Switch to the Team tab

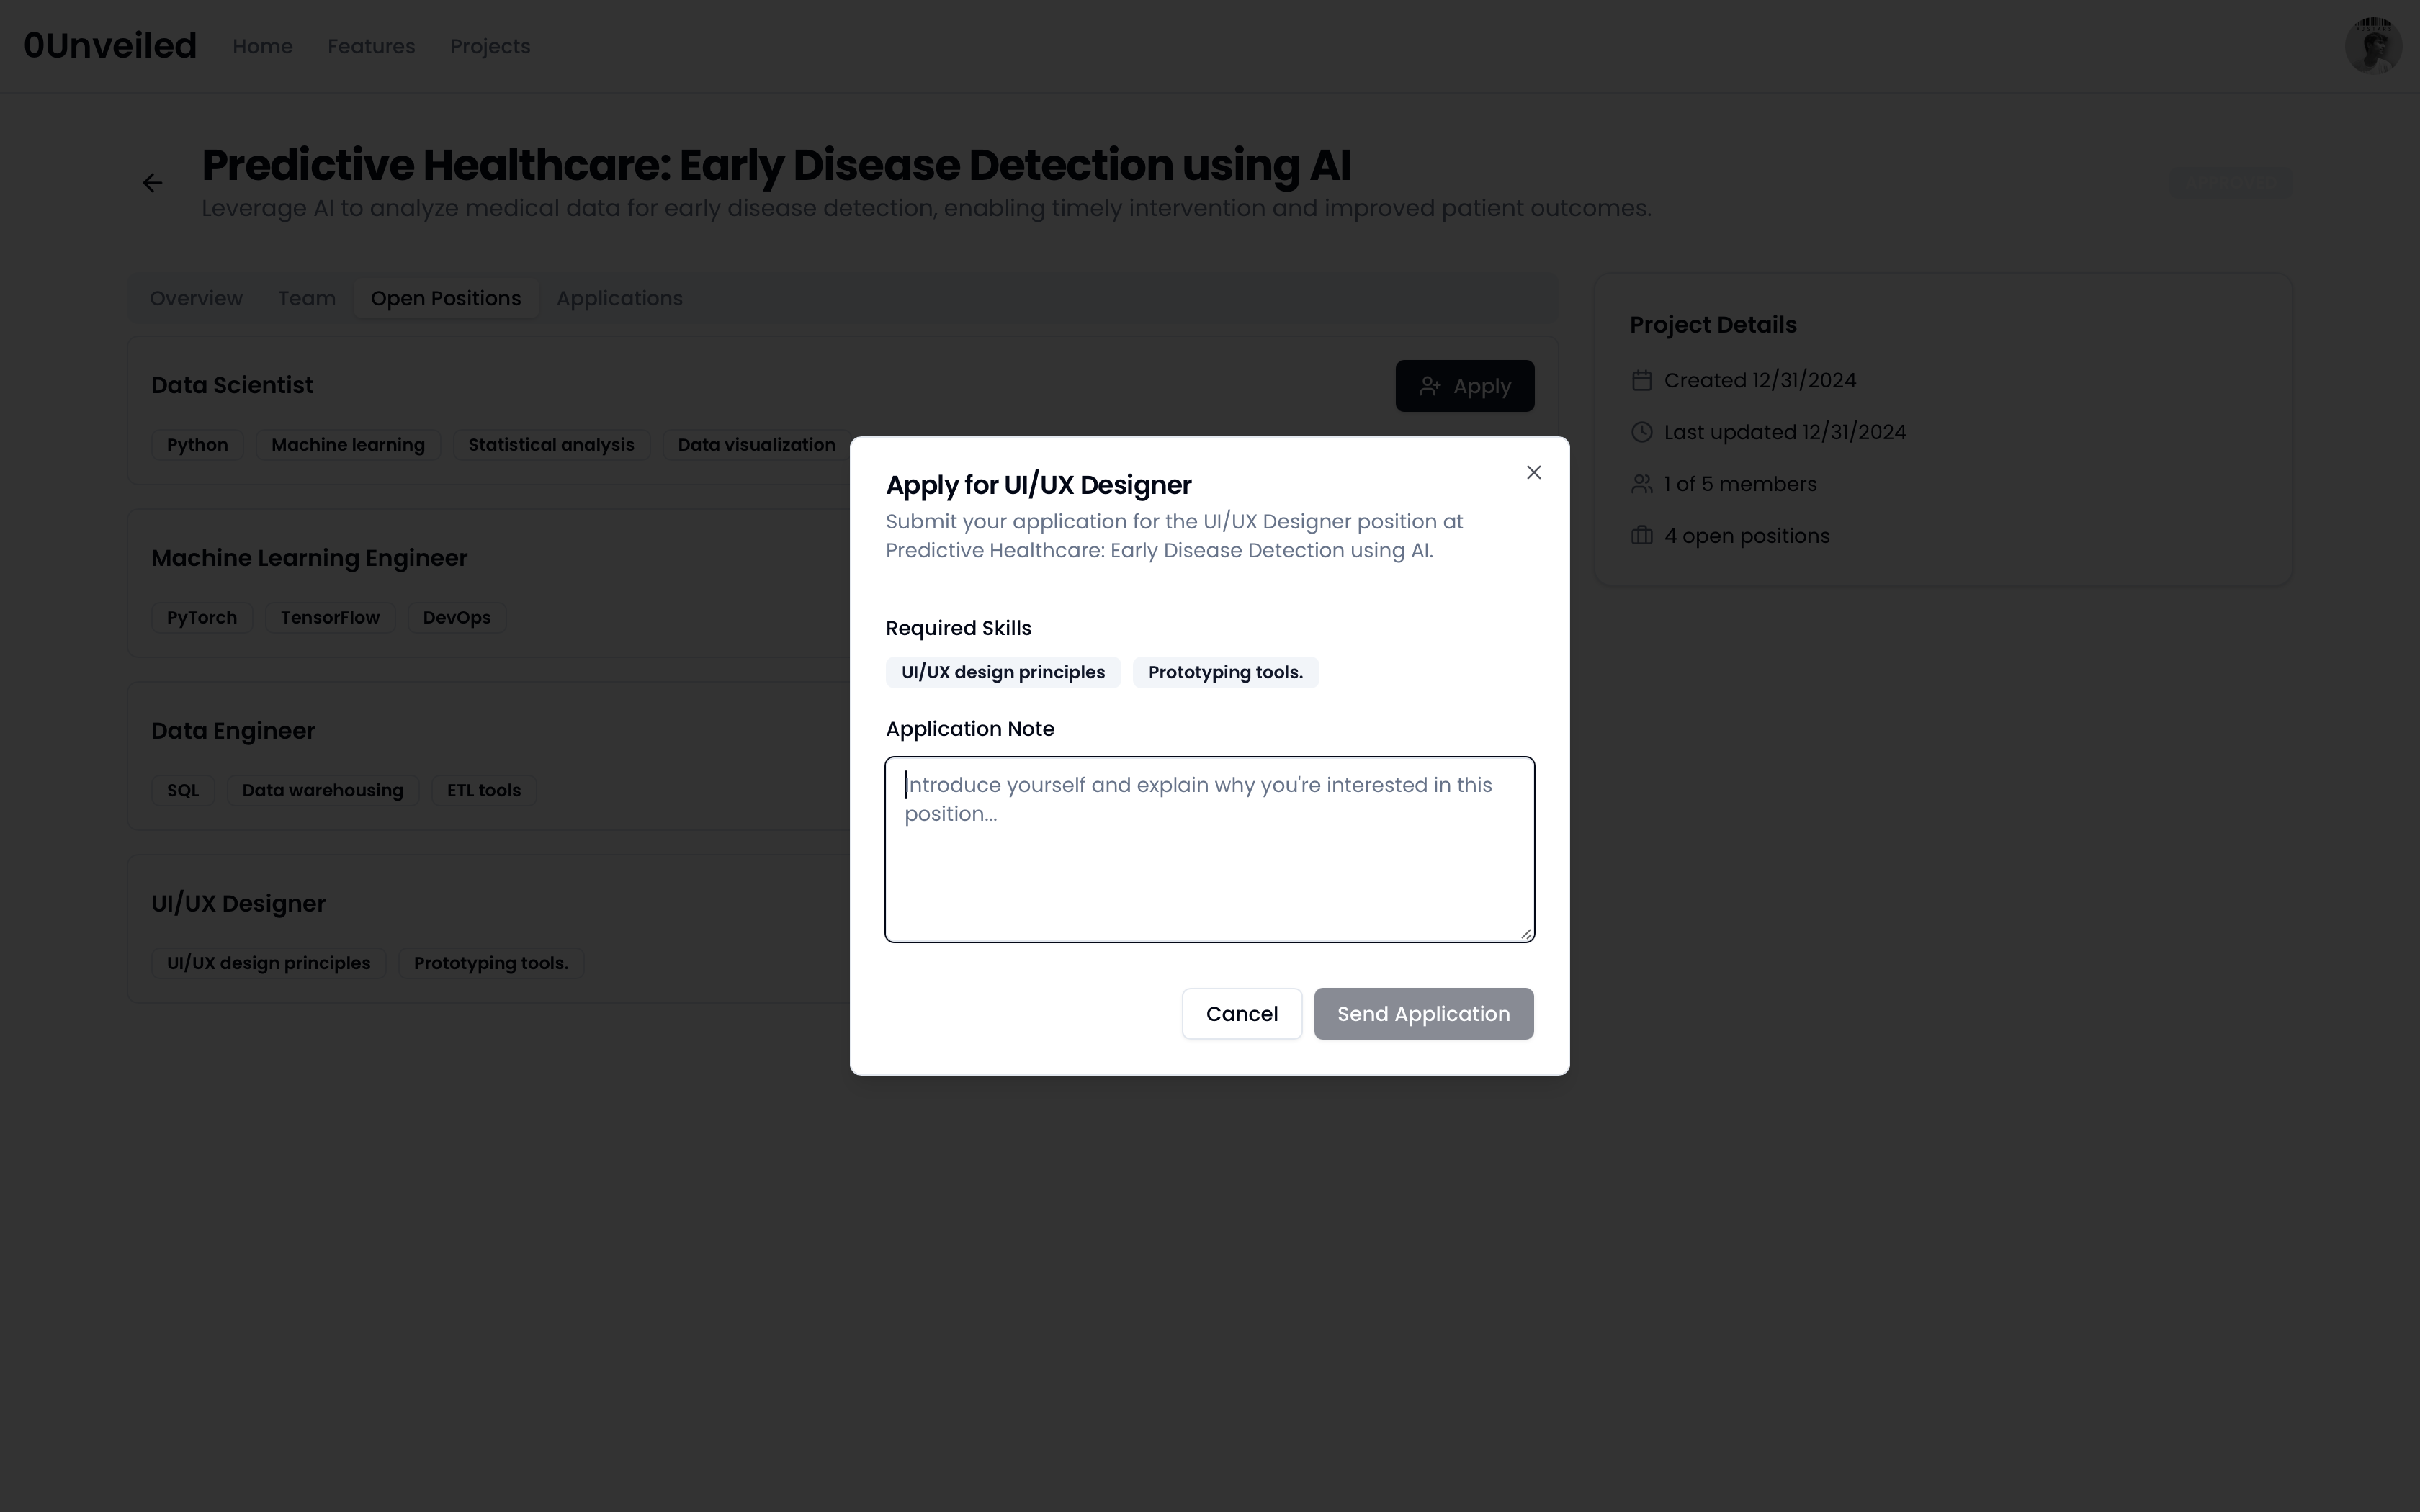(x=306, y=298)
